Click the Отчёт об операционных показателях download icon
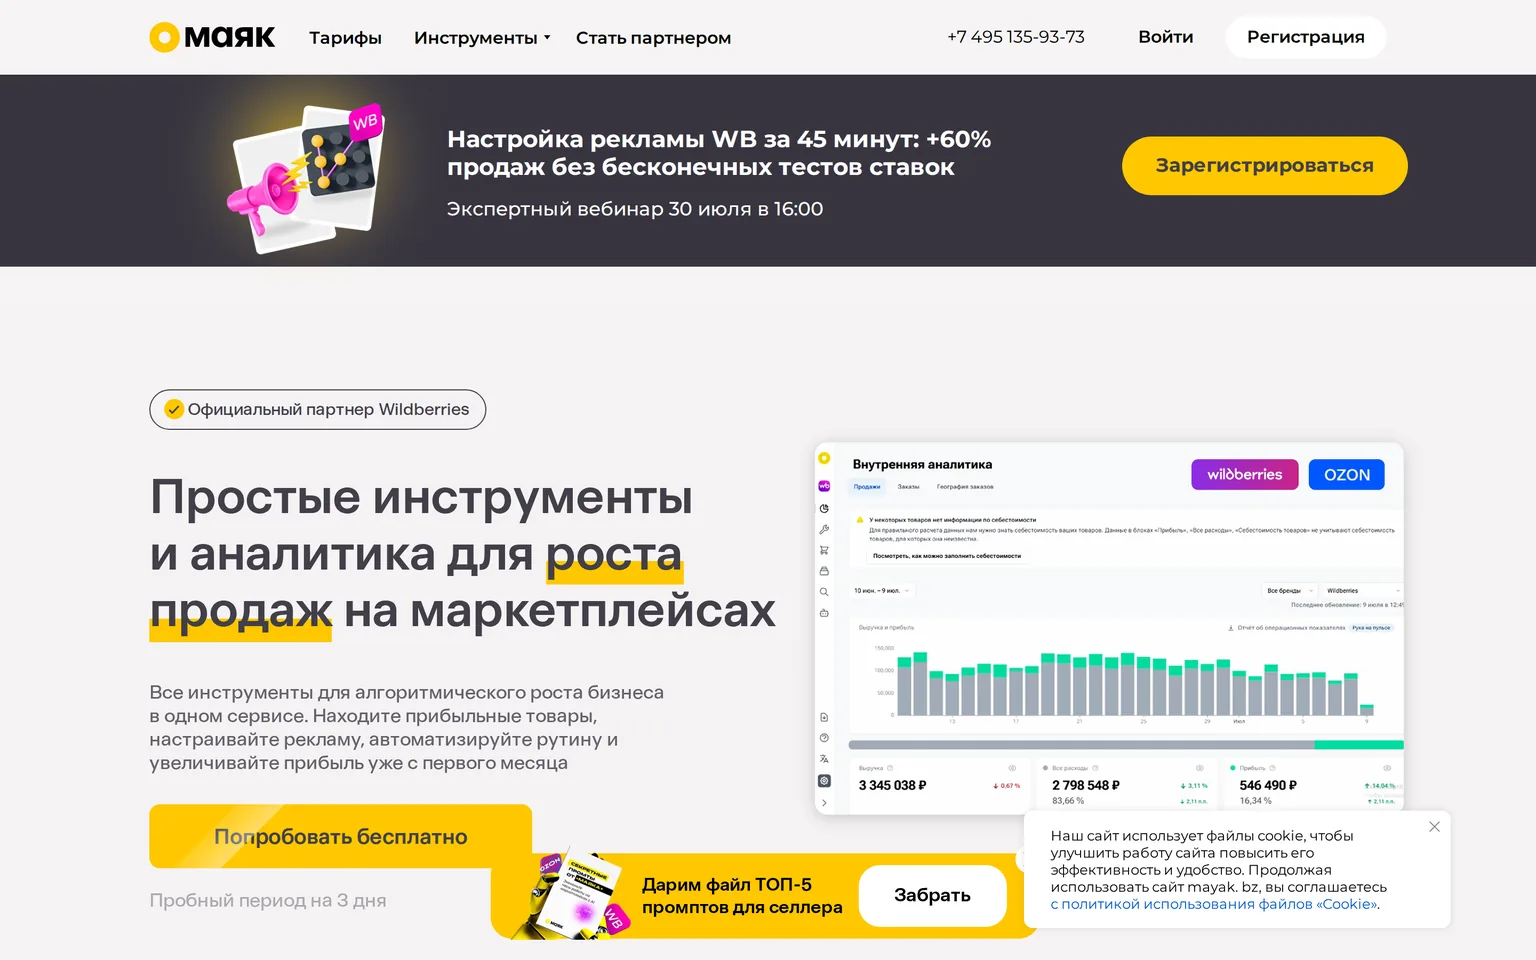This screenshot has width=1536, height=960. coord(1231,628)
